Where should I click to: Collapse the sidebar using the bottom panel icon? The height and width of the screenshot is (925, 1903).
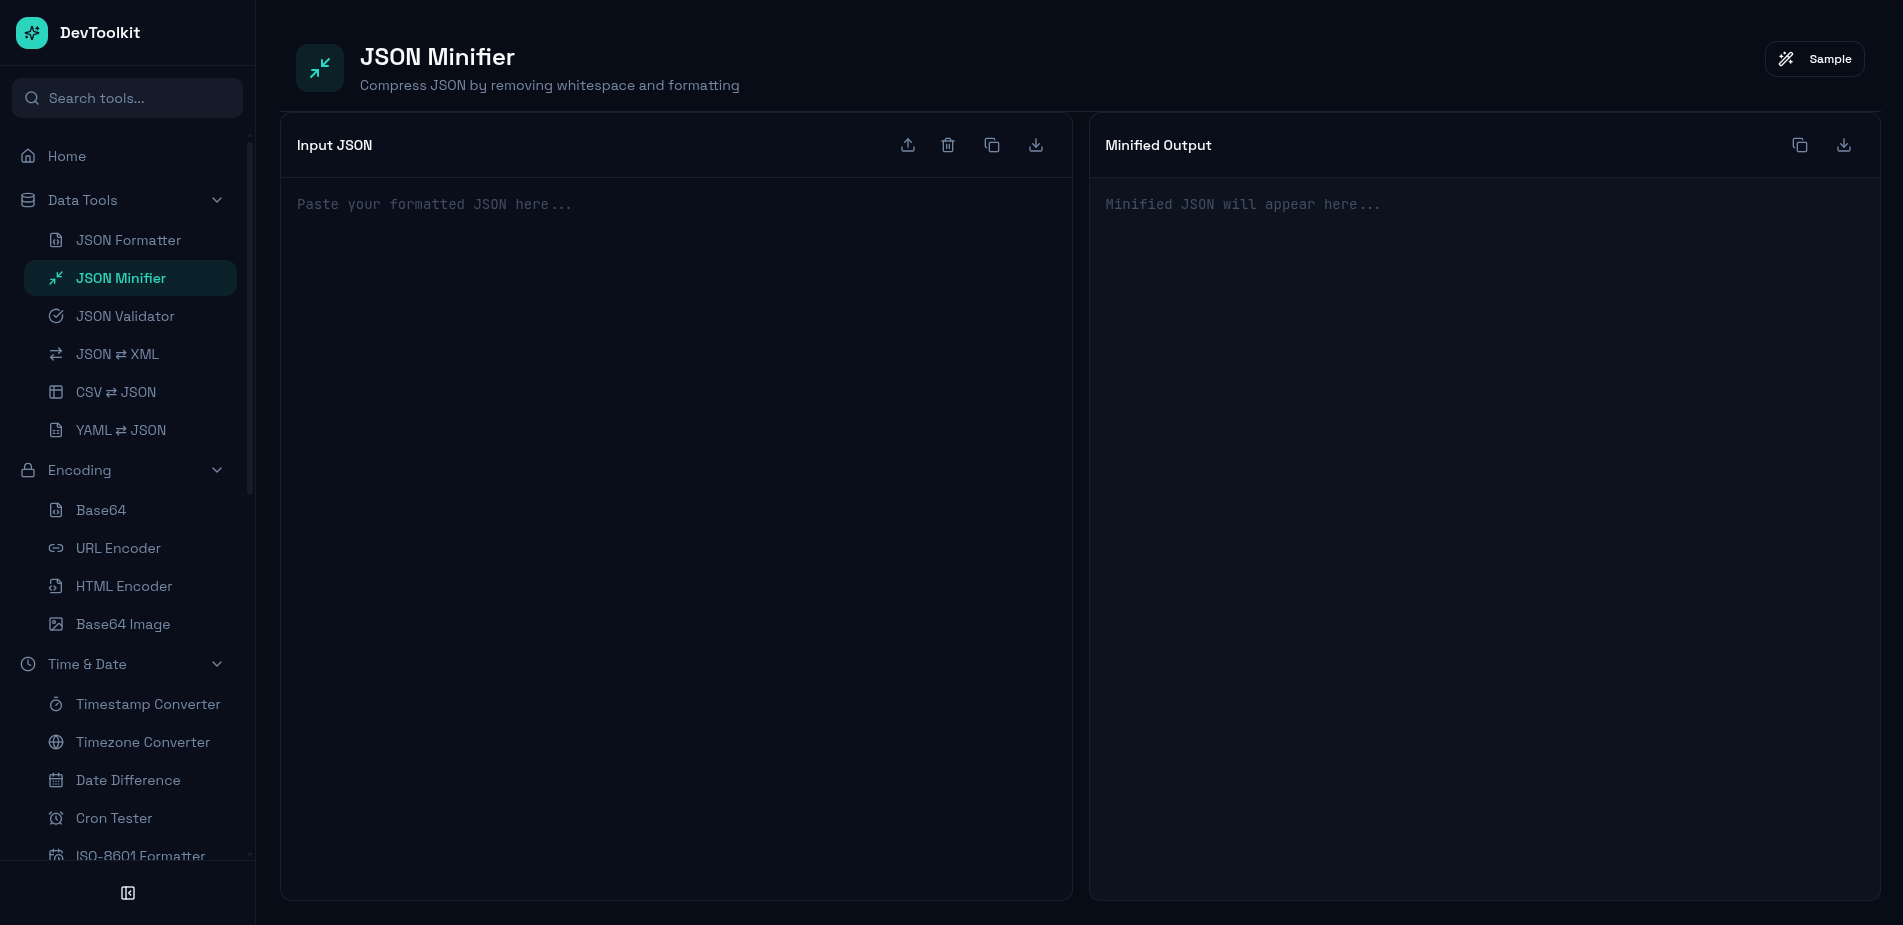(127, 892)
